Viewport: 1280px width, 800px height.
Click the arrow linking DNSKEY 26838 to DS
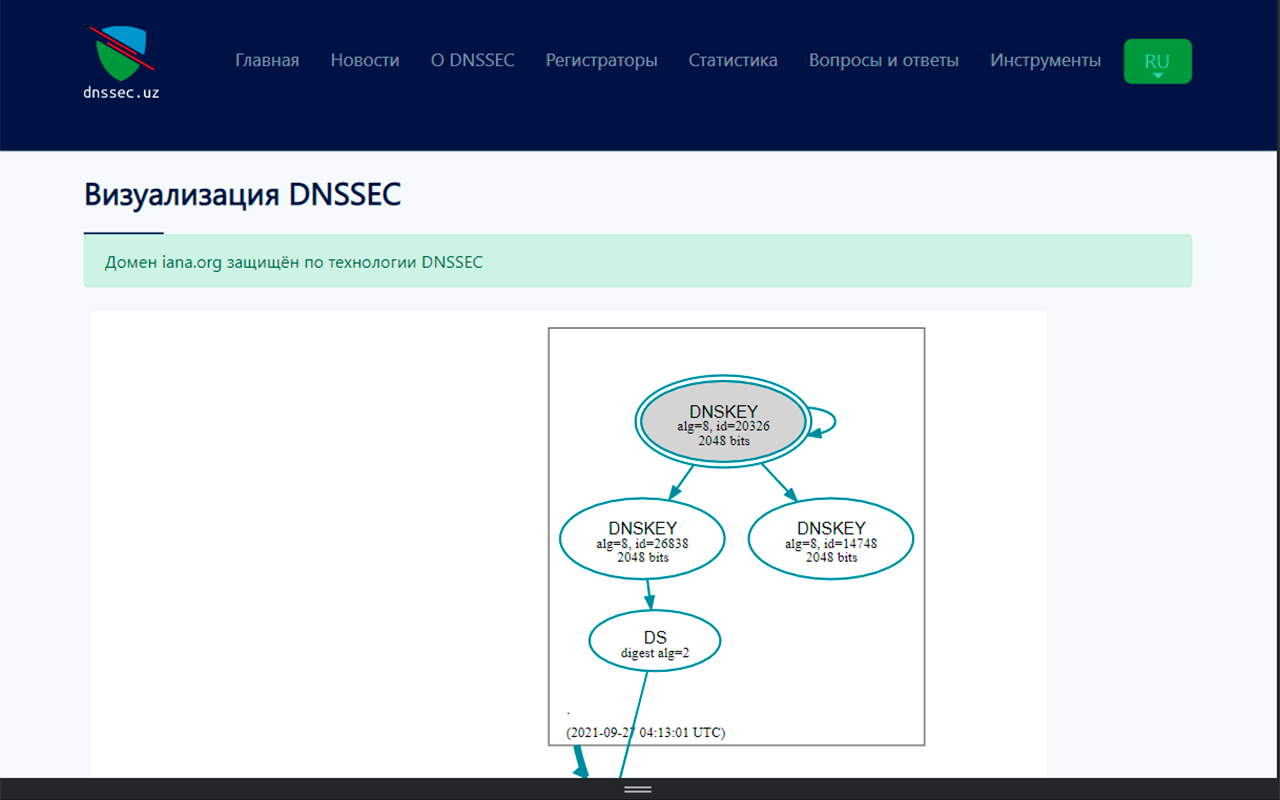click(649, 595)
